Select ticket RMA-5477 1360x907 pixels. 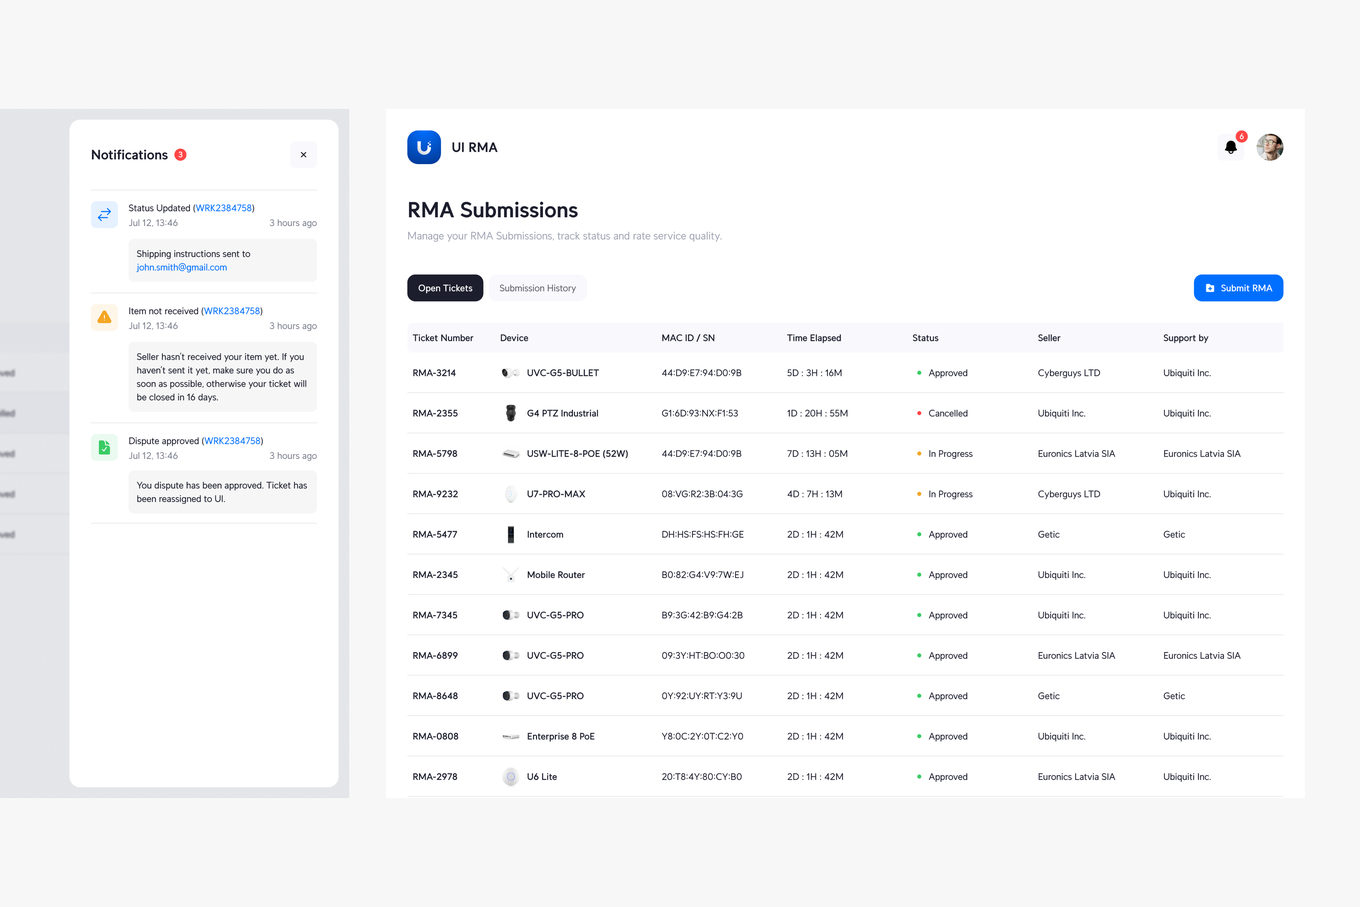(x=435, y=535)
